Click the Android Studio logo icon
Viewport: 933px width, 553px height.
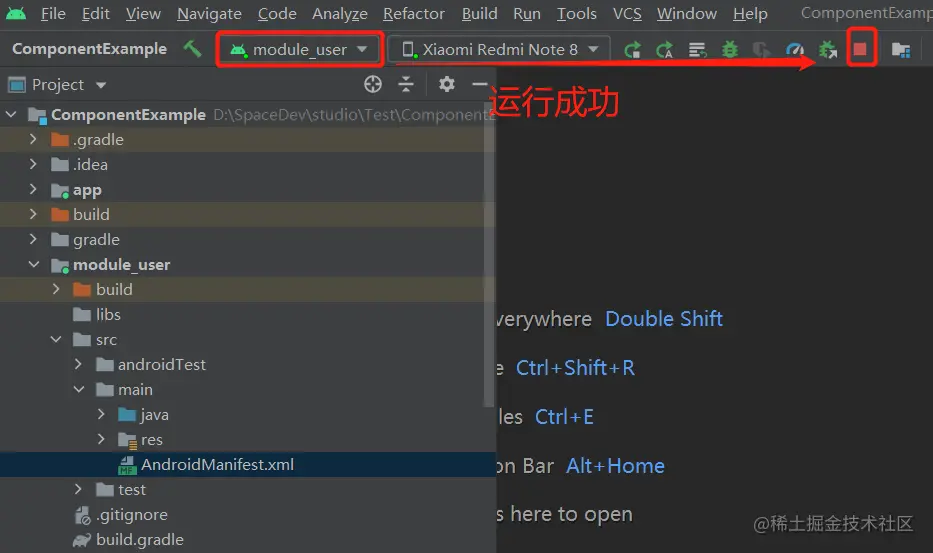click(x=15, y=13)
